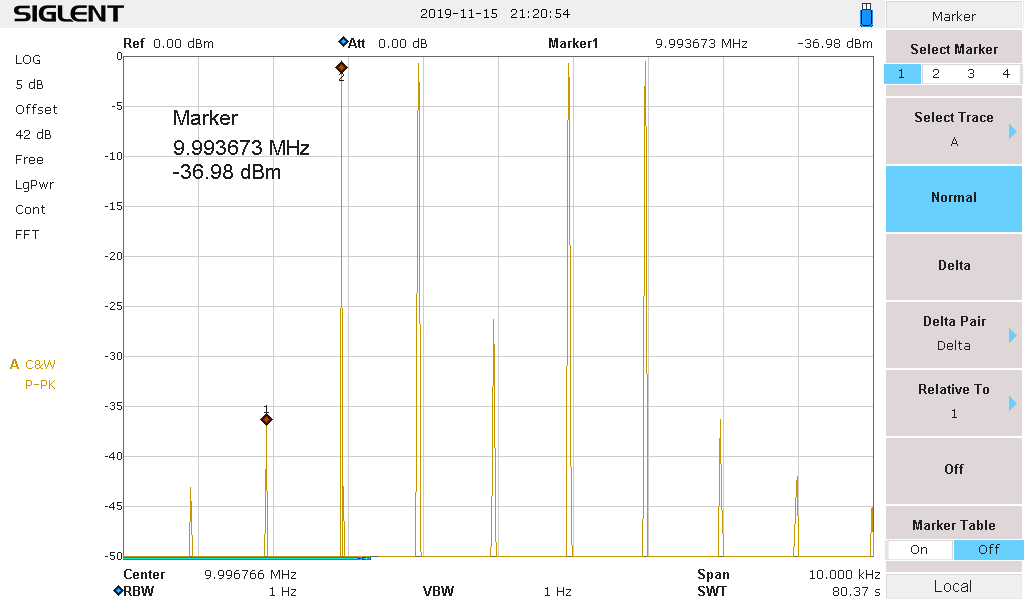Image resolution: width=1024 pixels, height=600 pixels.
Task: Select marker 1 diamond on the trace
Action: 266,420
